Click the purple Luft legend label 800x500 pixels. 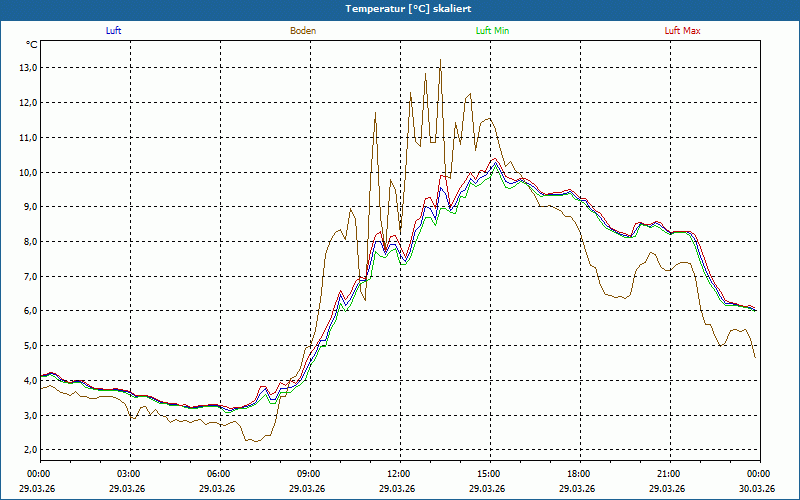(x=113, y=31)
